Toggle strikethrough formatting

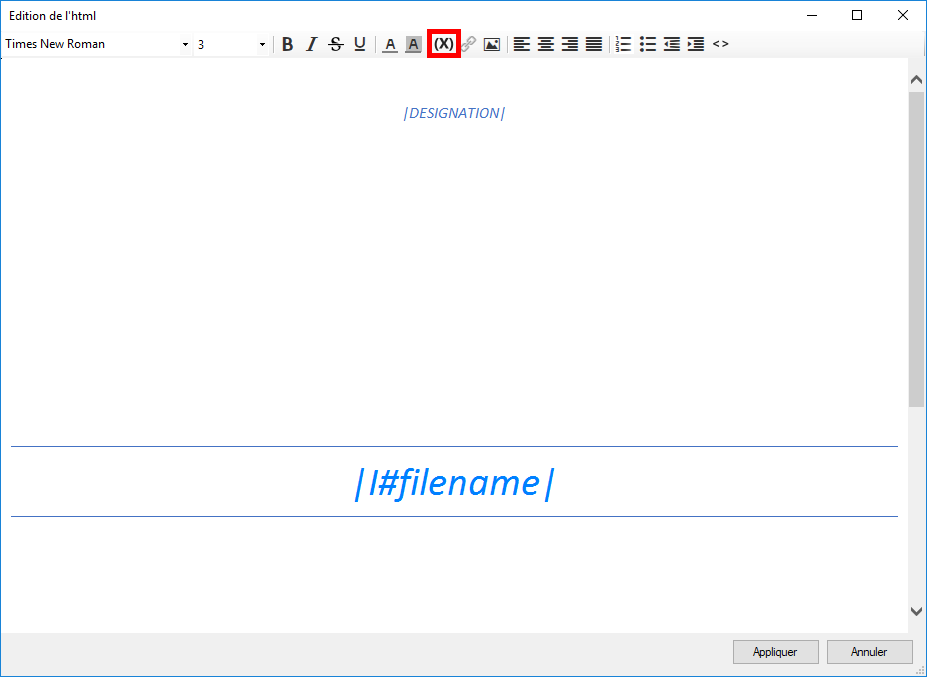[x=336, y=44]
